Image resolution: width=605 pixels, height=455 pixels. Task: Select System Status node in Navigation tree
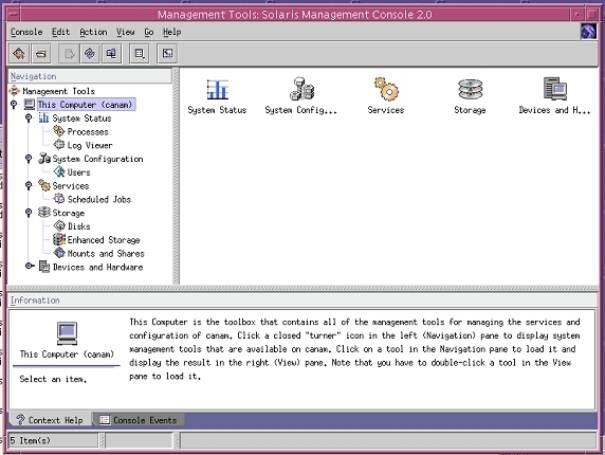pos(82,118)
